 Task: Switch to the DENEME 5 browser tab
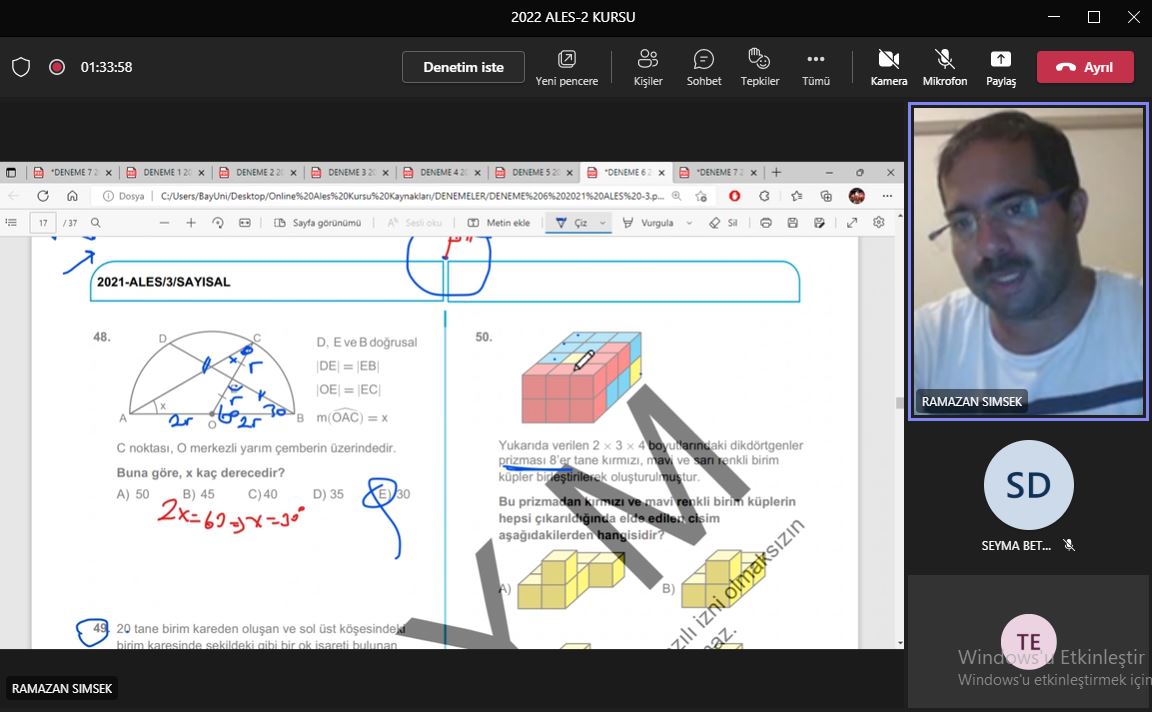[534, 173]
